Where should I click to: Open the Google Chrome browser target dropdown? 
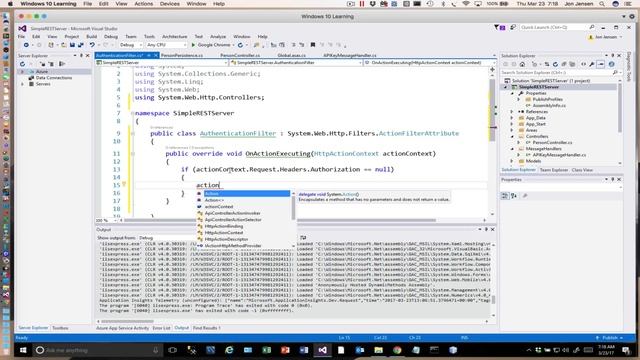tap(233, 45)
